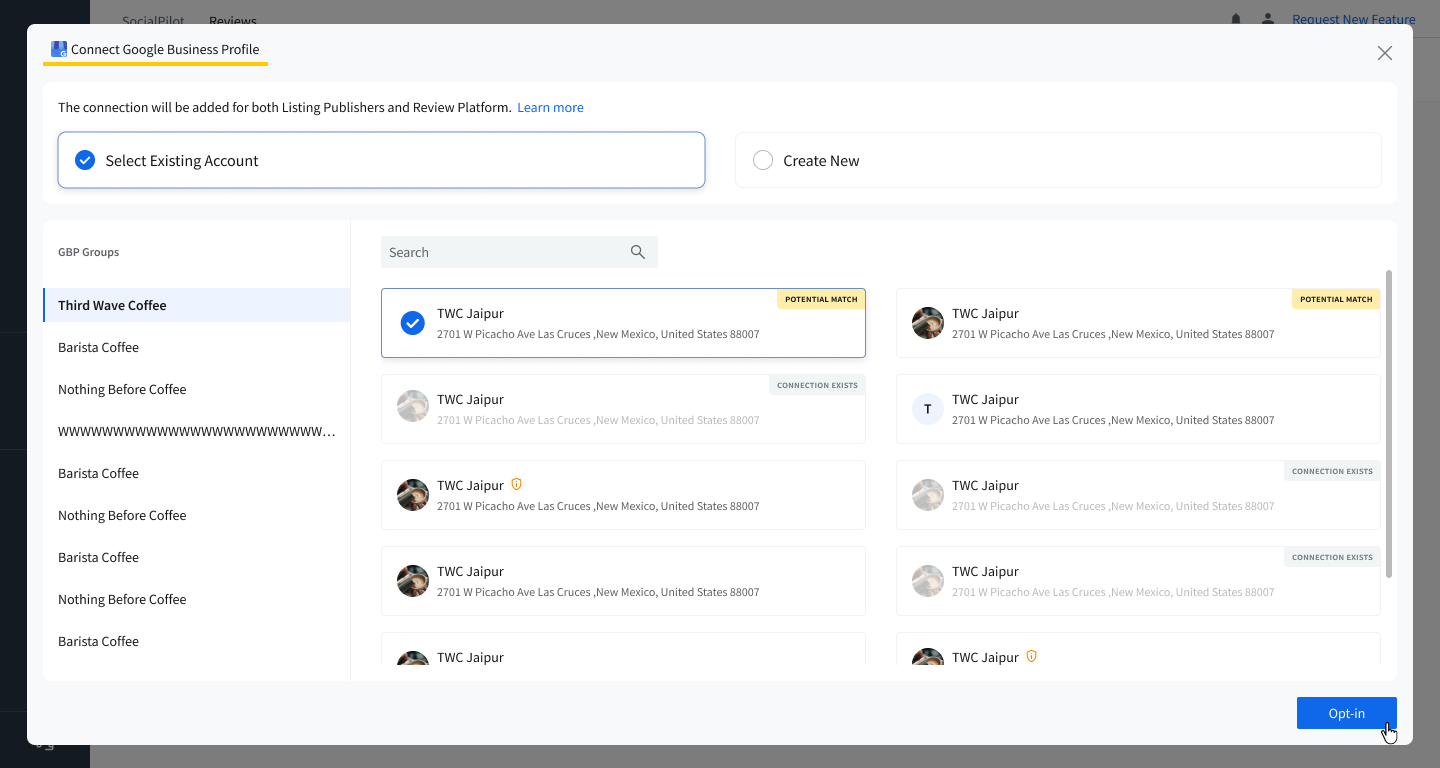Open the Learn more link

550,107
